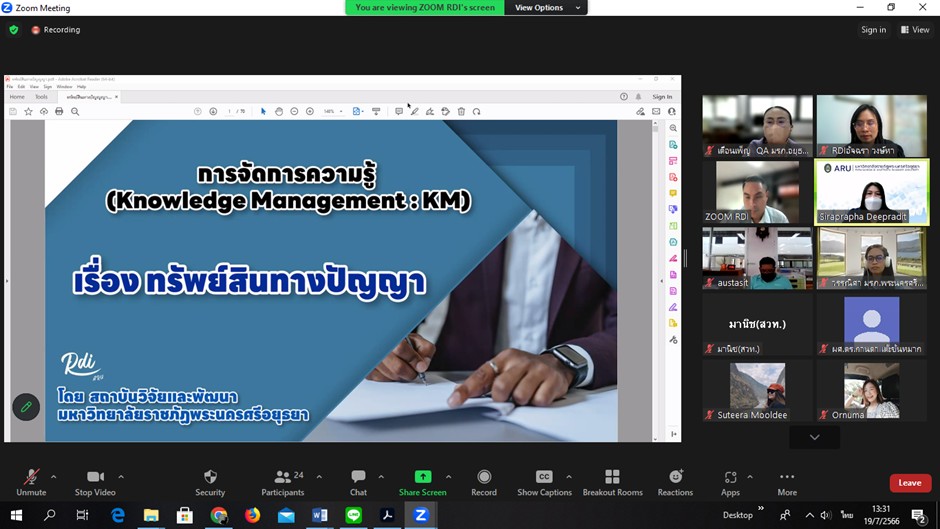This screenshot has width=940, height=529.
Task: Expand arrow beside Chat
Action: click(381, 477)
